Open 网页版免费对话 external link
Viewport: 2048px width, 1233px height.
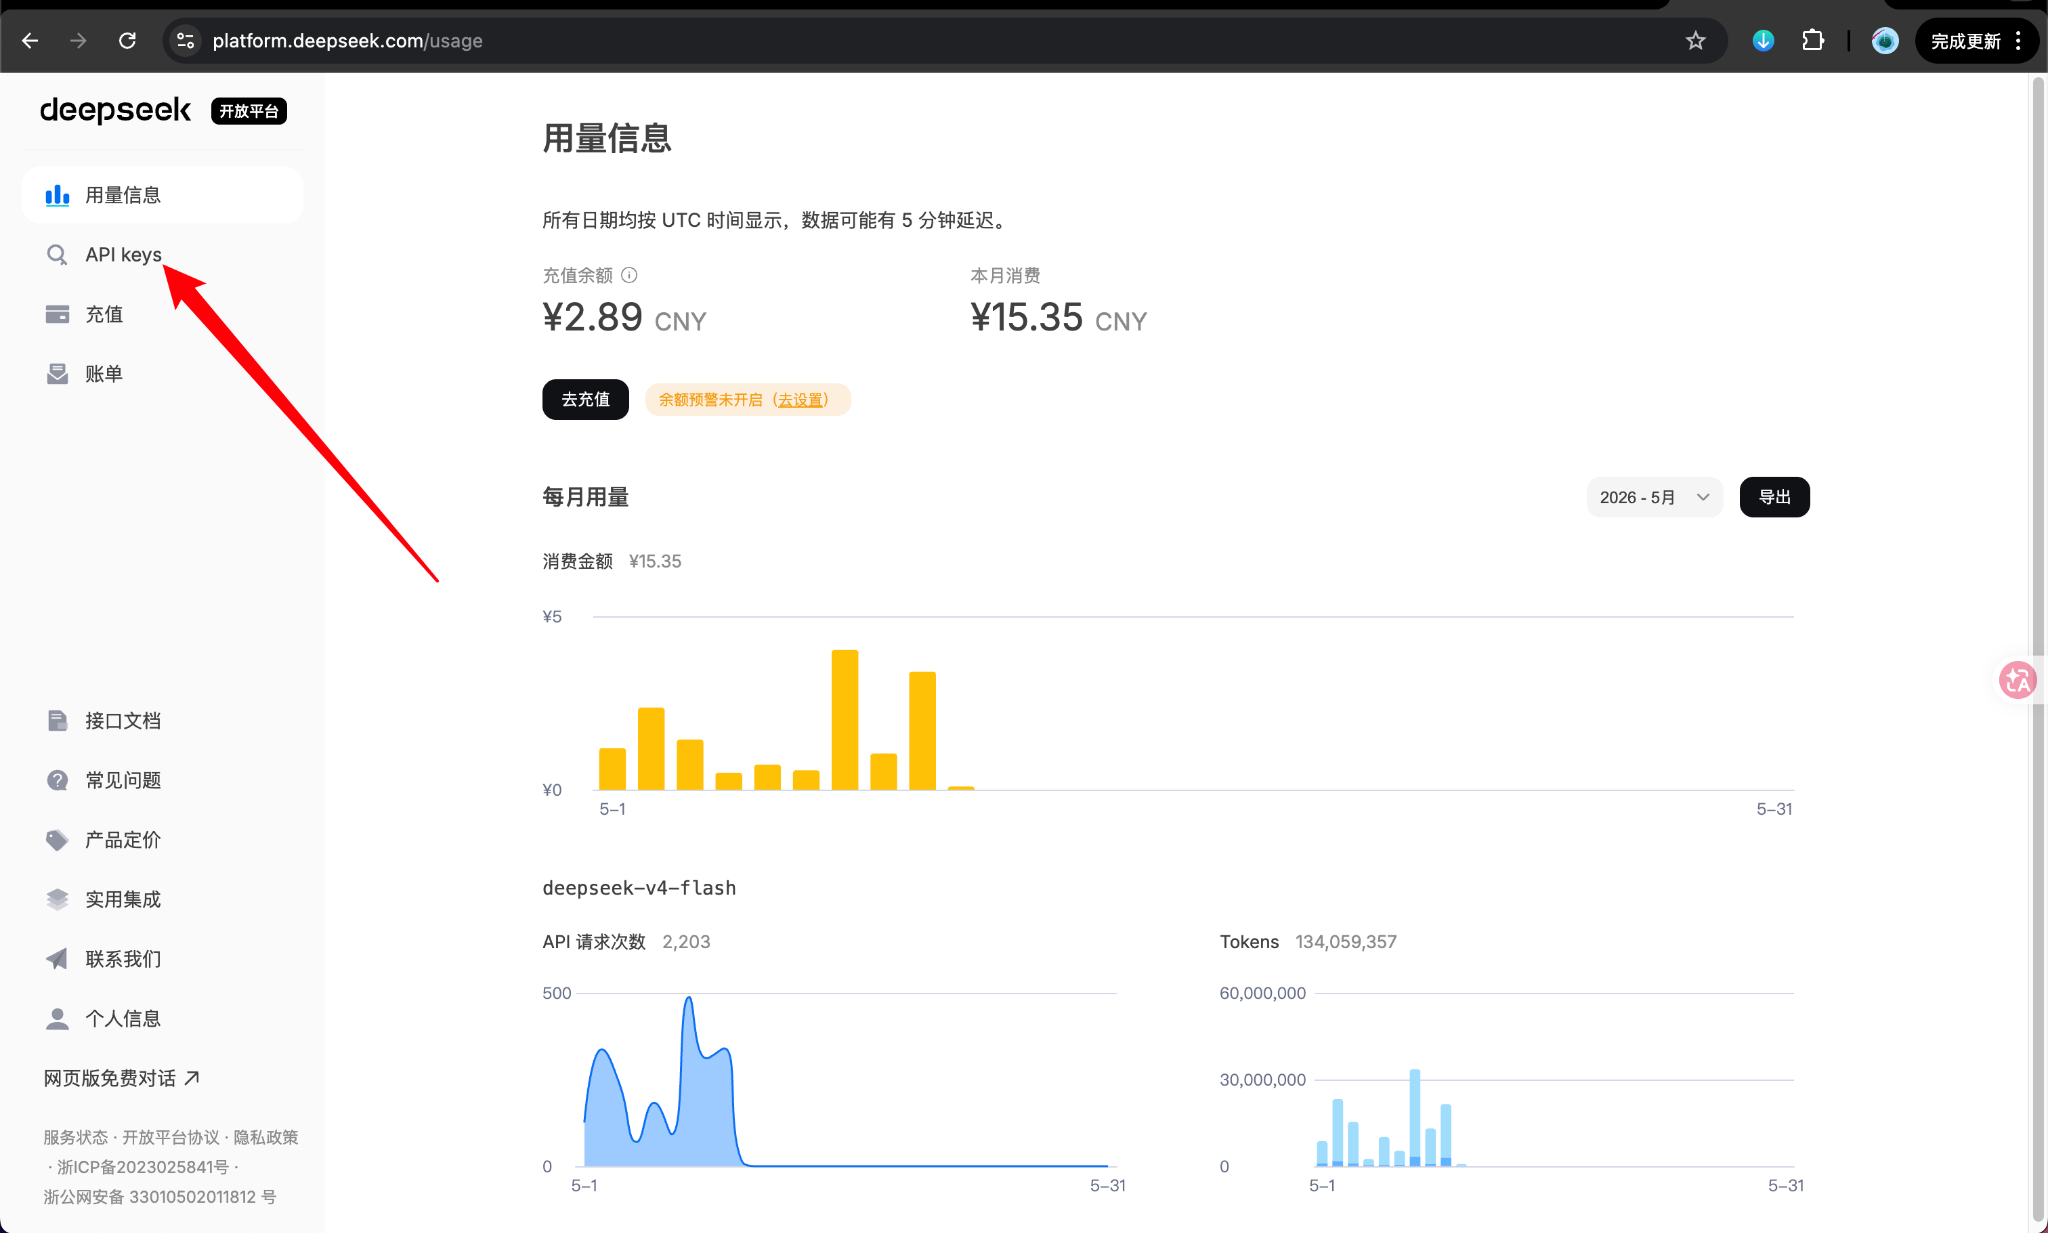pyautogui.click(x=121, y=1078)
